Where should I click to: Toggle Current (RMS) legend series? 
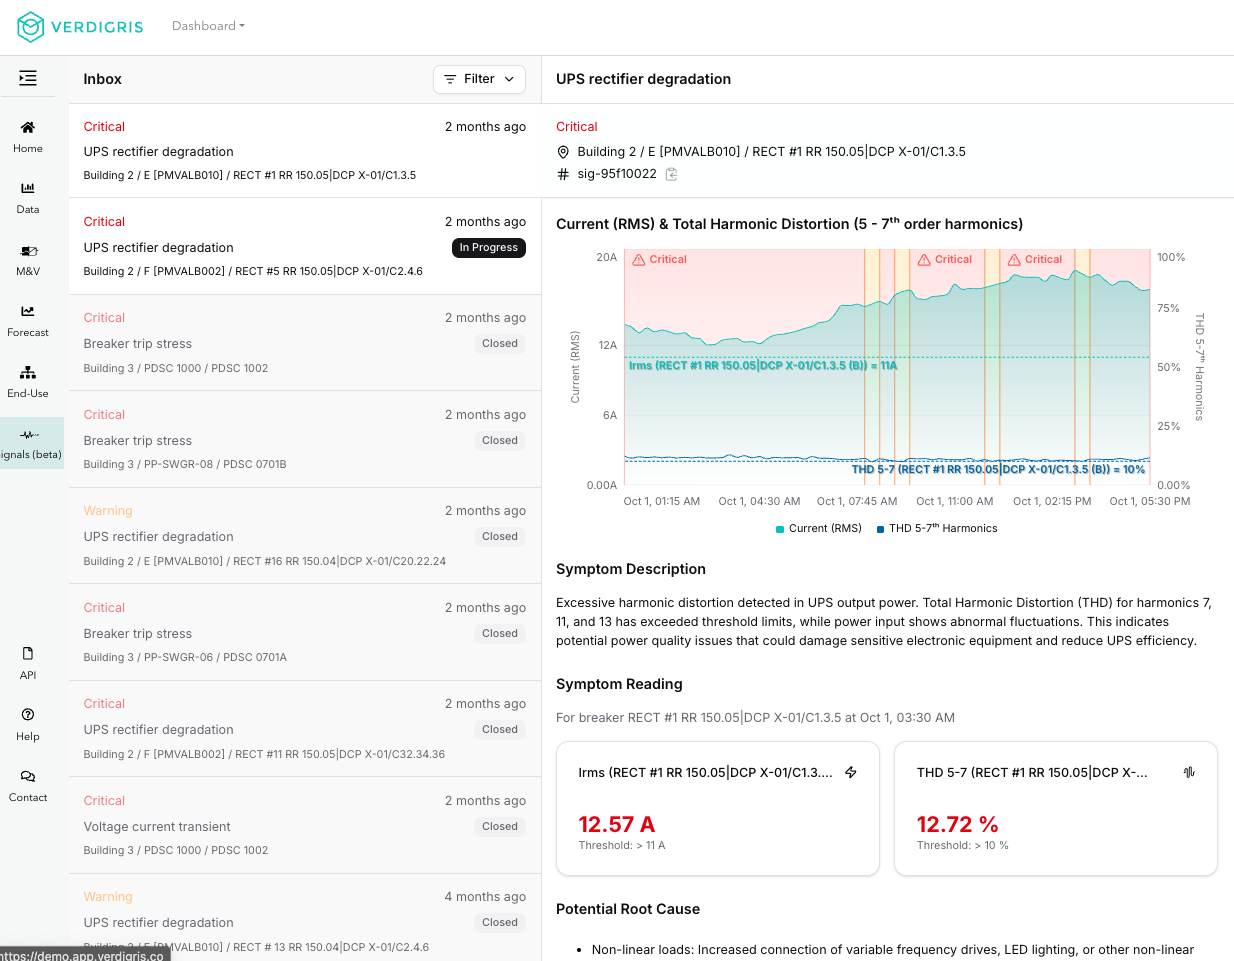tap(819, 529)
